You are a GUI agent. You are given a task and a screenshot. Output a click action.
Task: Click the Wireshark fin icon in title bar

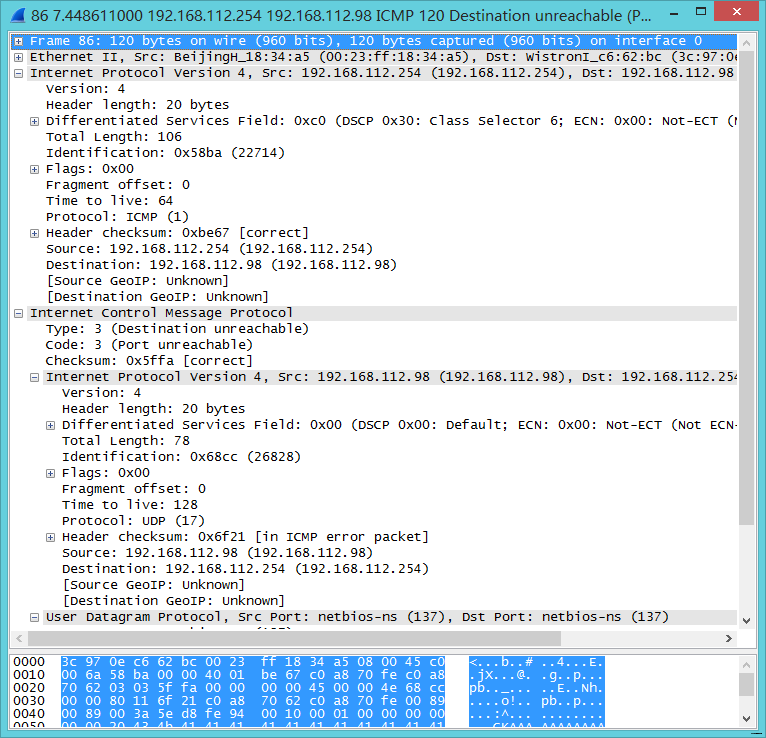(x=17, y=16)
